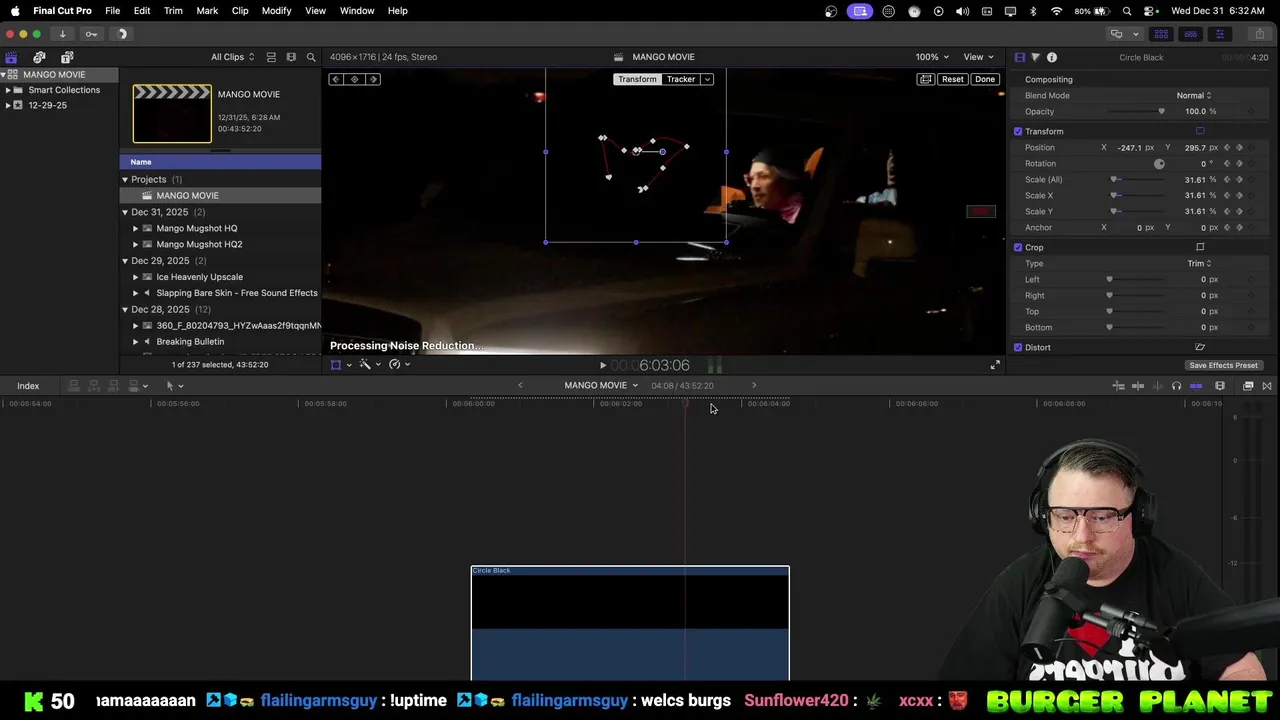
Task: Open the Trim menu
Action: pyautogui.click(x=173, y=10)
